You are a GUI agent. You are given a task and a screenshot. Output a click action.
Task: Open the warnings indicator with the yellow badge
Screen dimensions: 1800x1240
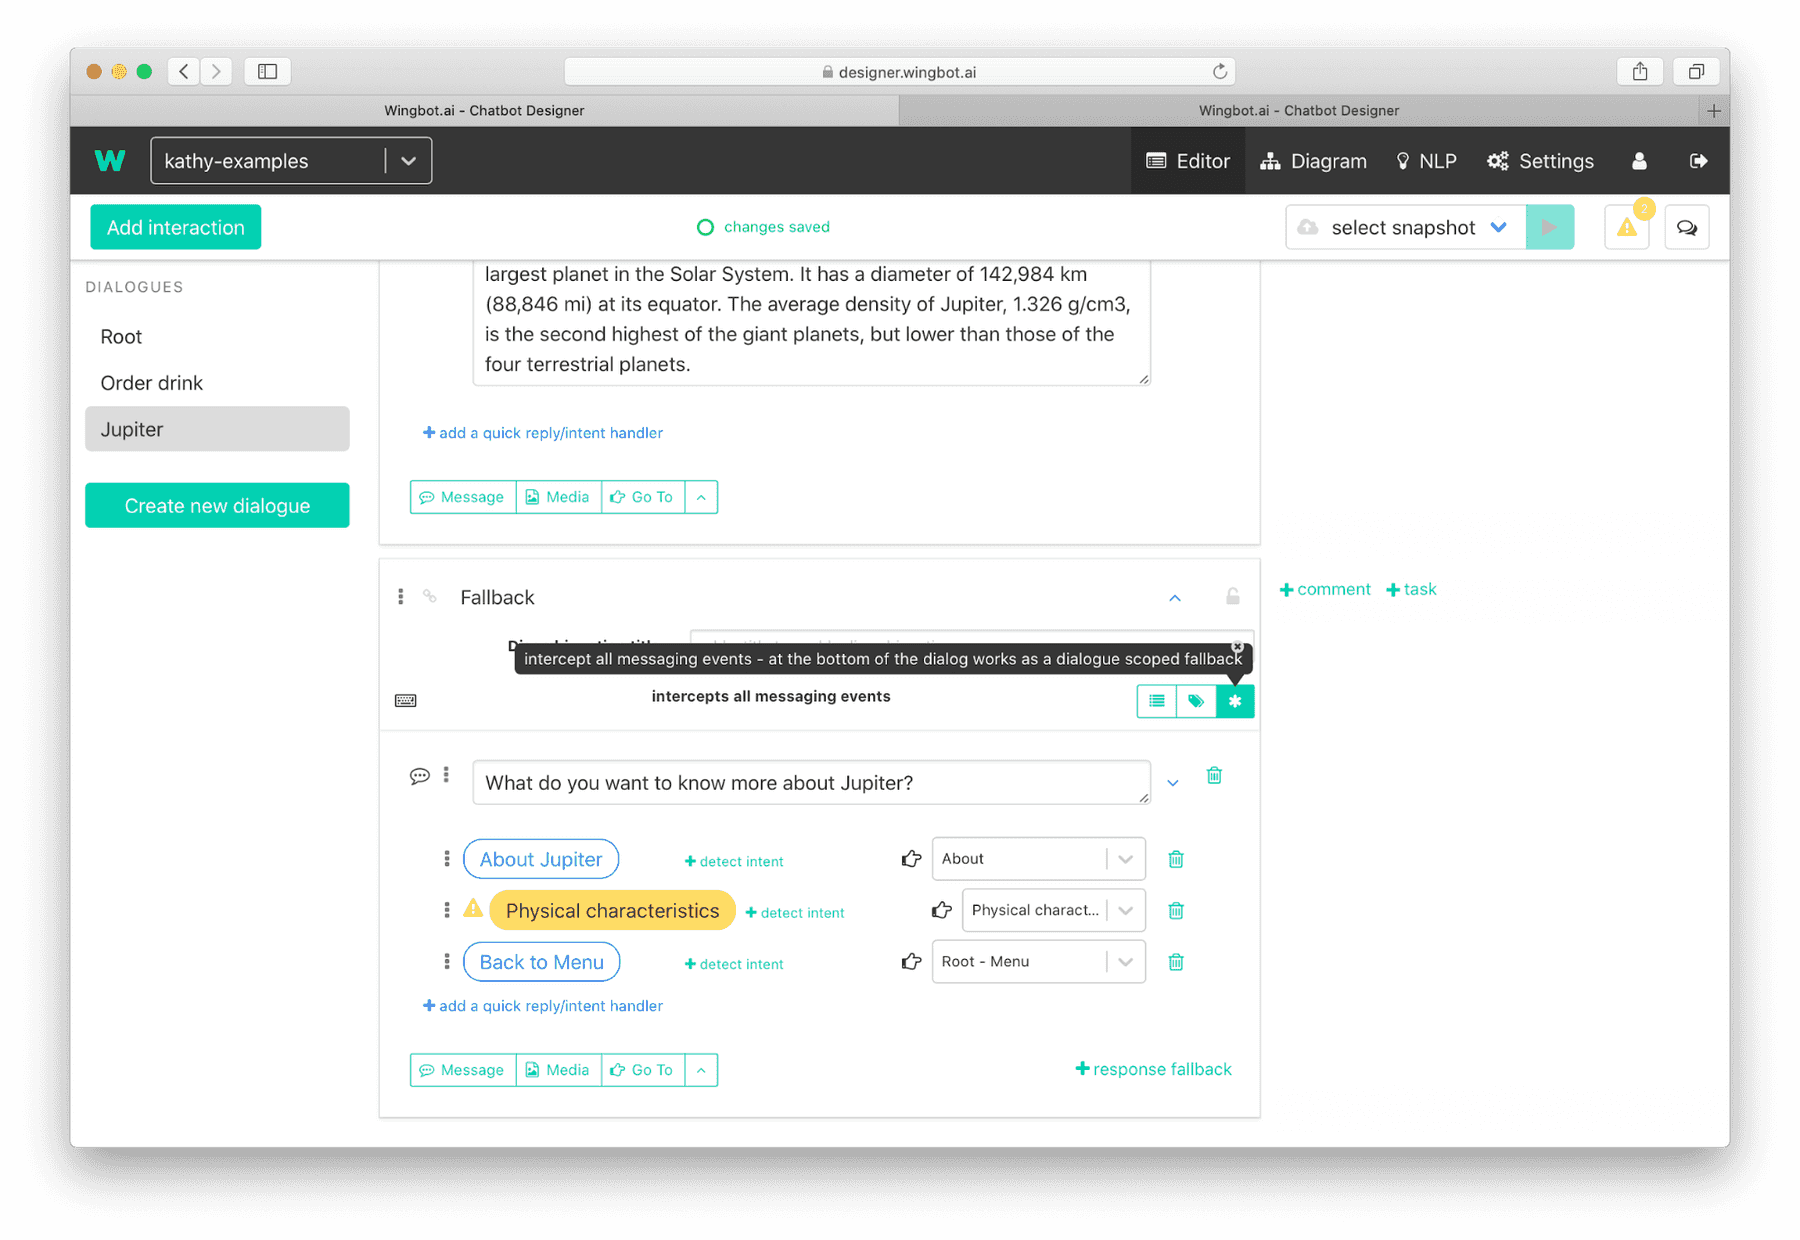pos(1626,227)
